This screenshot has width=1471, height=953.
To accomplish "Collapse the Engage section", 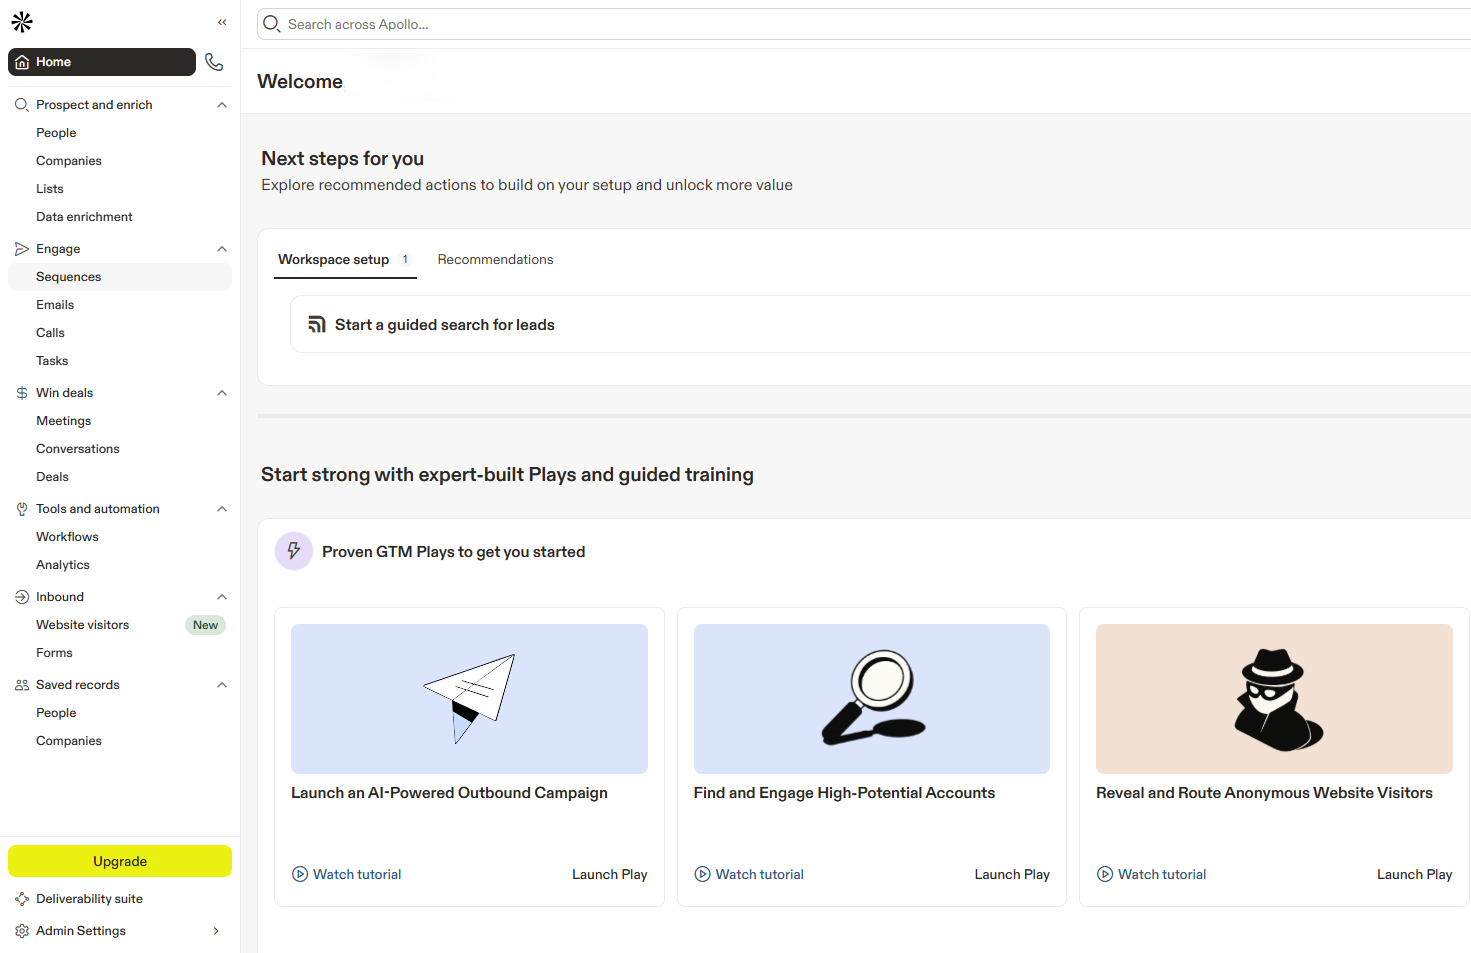I will tap(222, 249).
